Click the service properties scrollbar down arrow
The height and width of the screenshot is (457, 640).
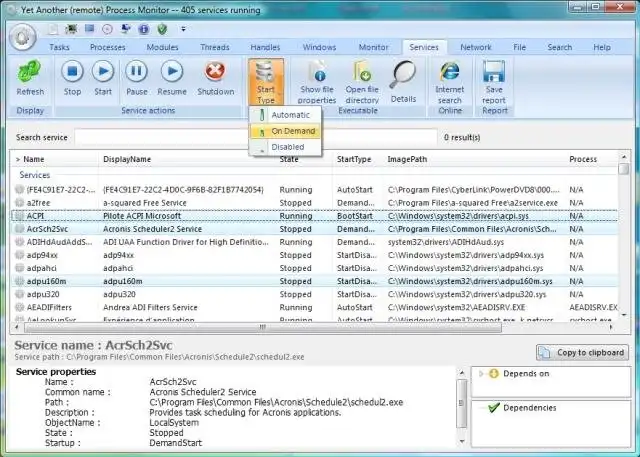tap(462, 441)
